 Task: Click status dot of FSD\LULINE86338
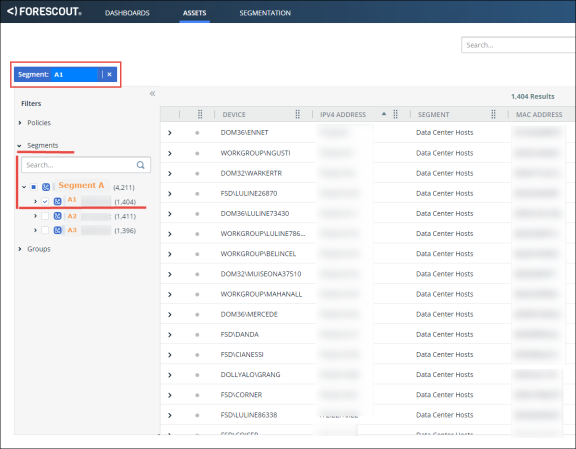point(197,415)
